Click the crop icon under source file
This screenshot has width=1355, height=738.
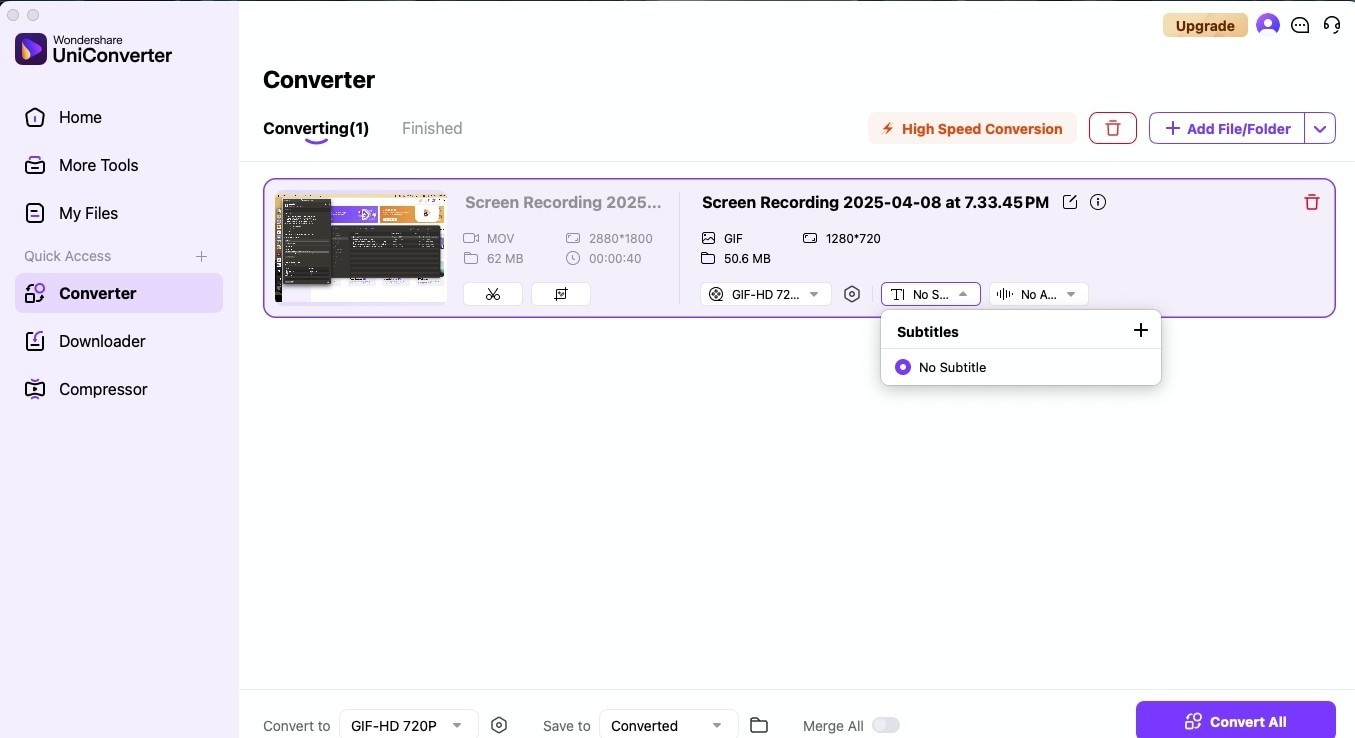pyautogui.click(x=561, y=294)
